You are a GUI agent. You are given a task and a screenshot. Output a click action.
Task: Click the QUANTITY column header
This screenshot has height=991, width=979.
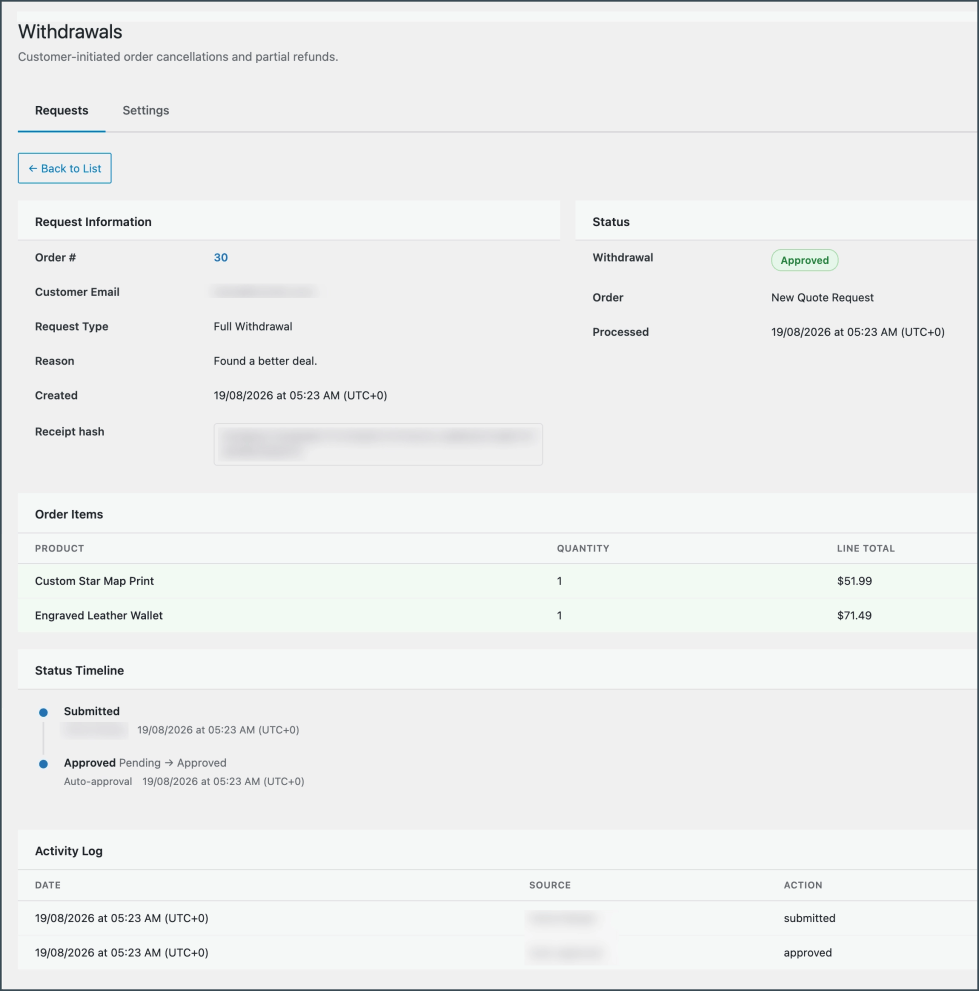click(x=583, y=549)
